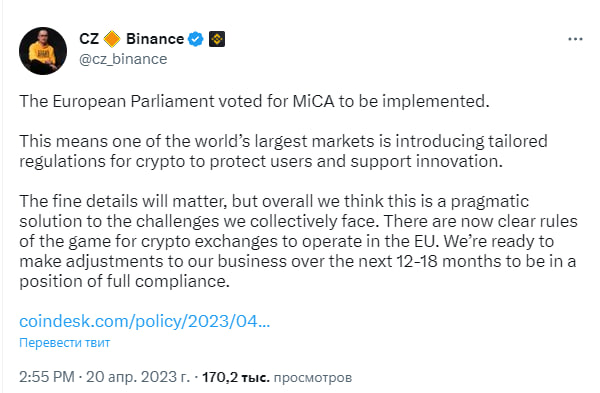Viewport: 600px width, 393px height.
Task: Click the "position of full compliance" line
Action: tap(124, 282)
